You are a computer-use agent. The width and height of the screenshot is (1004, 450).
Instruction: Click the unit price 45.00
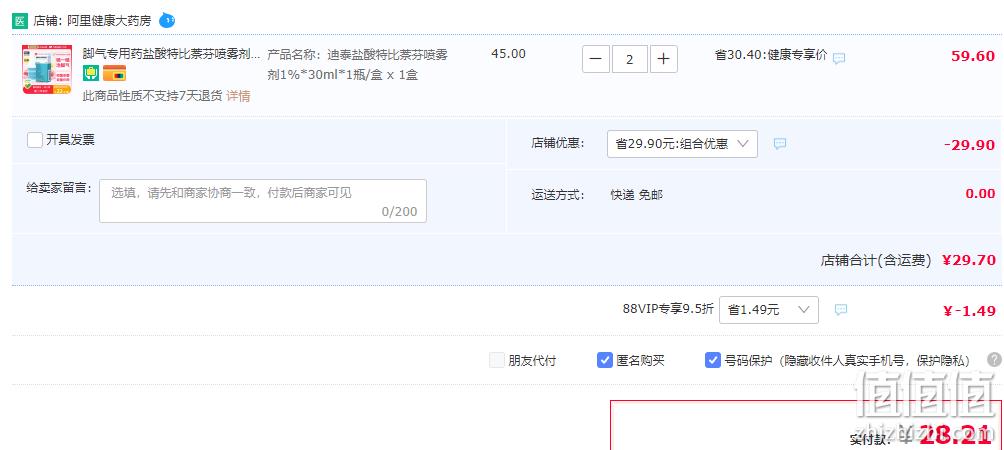(x=508, y=54)
